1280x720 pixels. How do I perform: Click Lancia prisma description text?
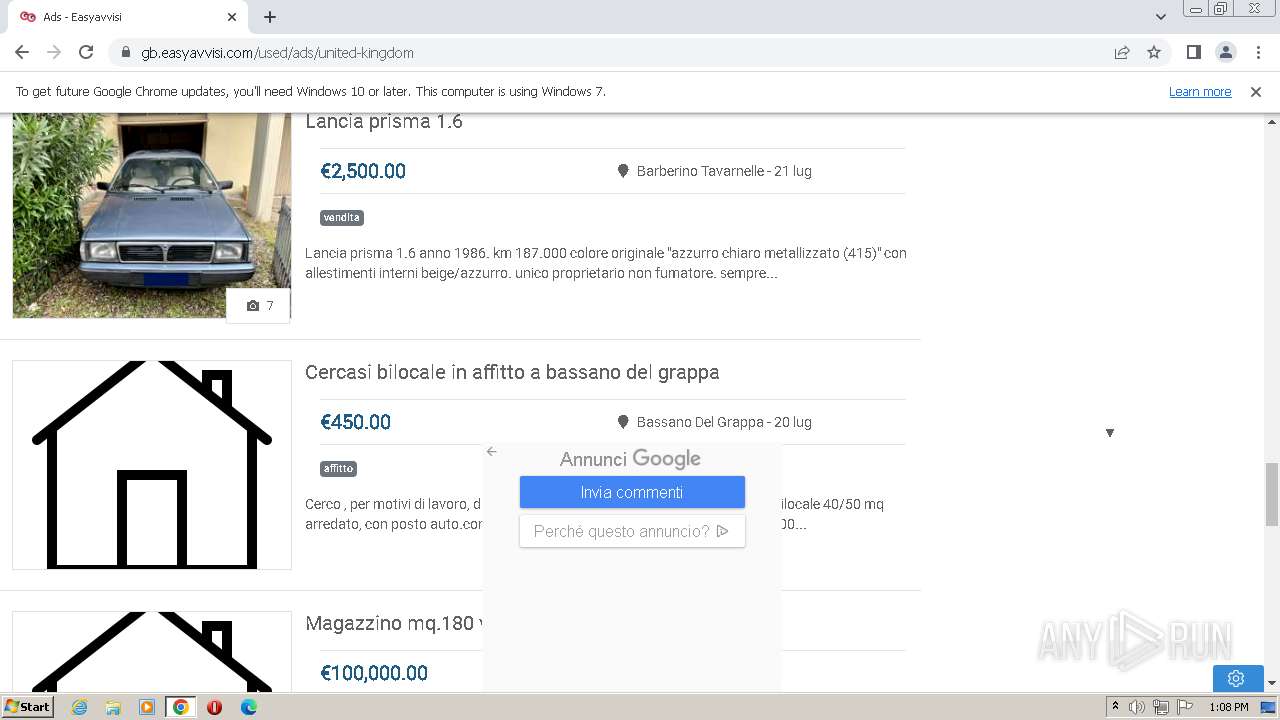point(606,263)
